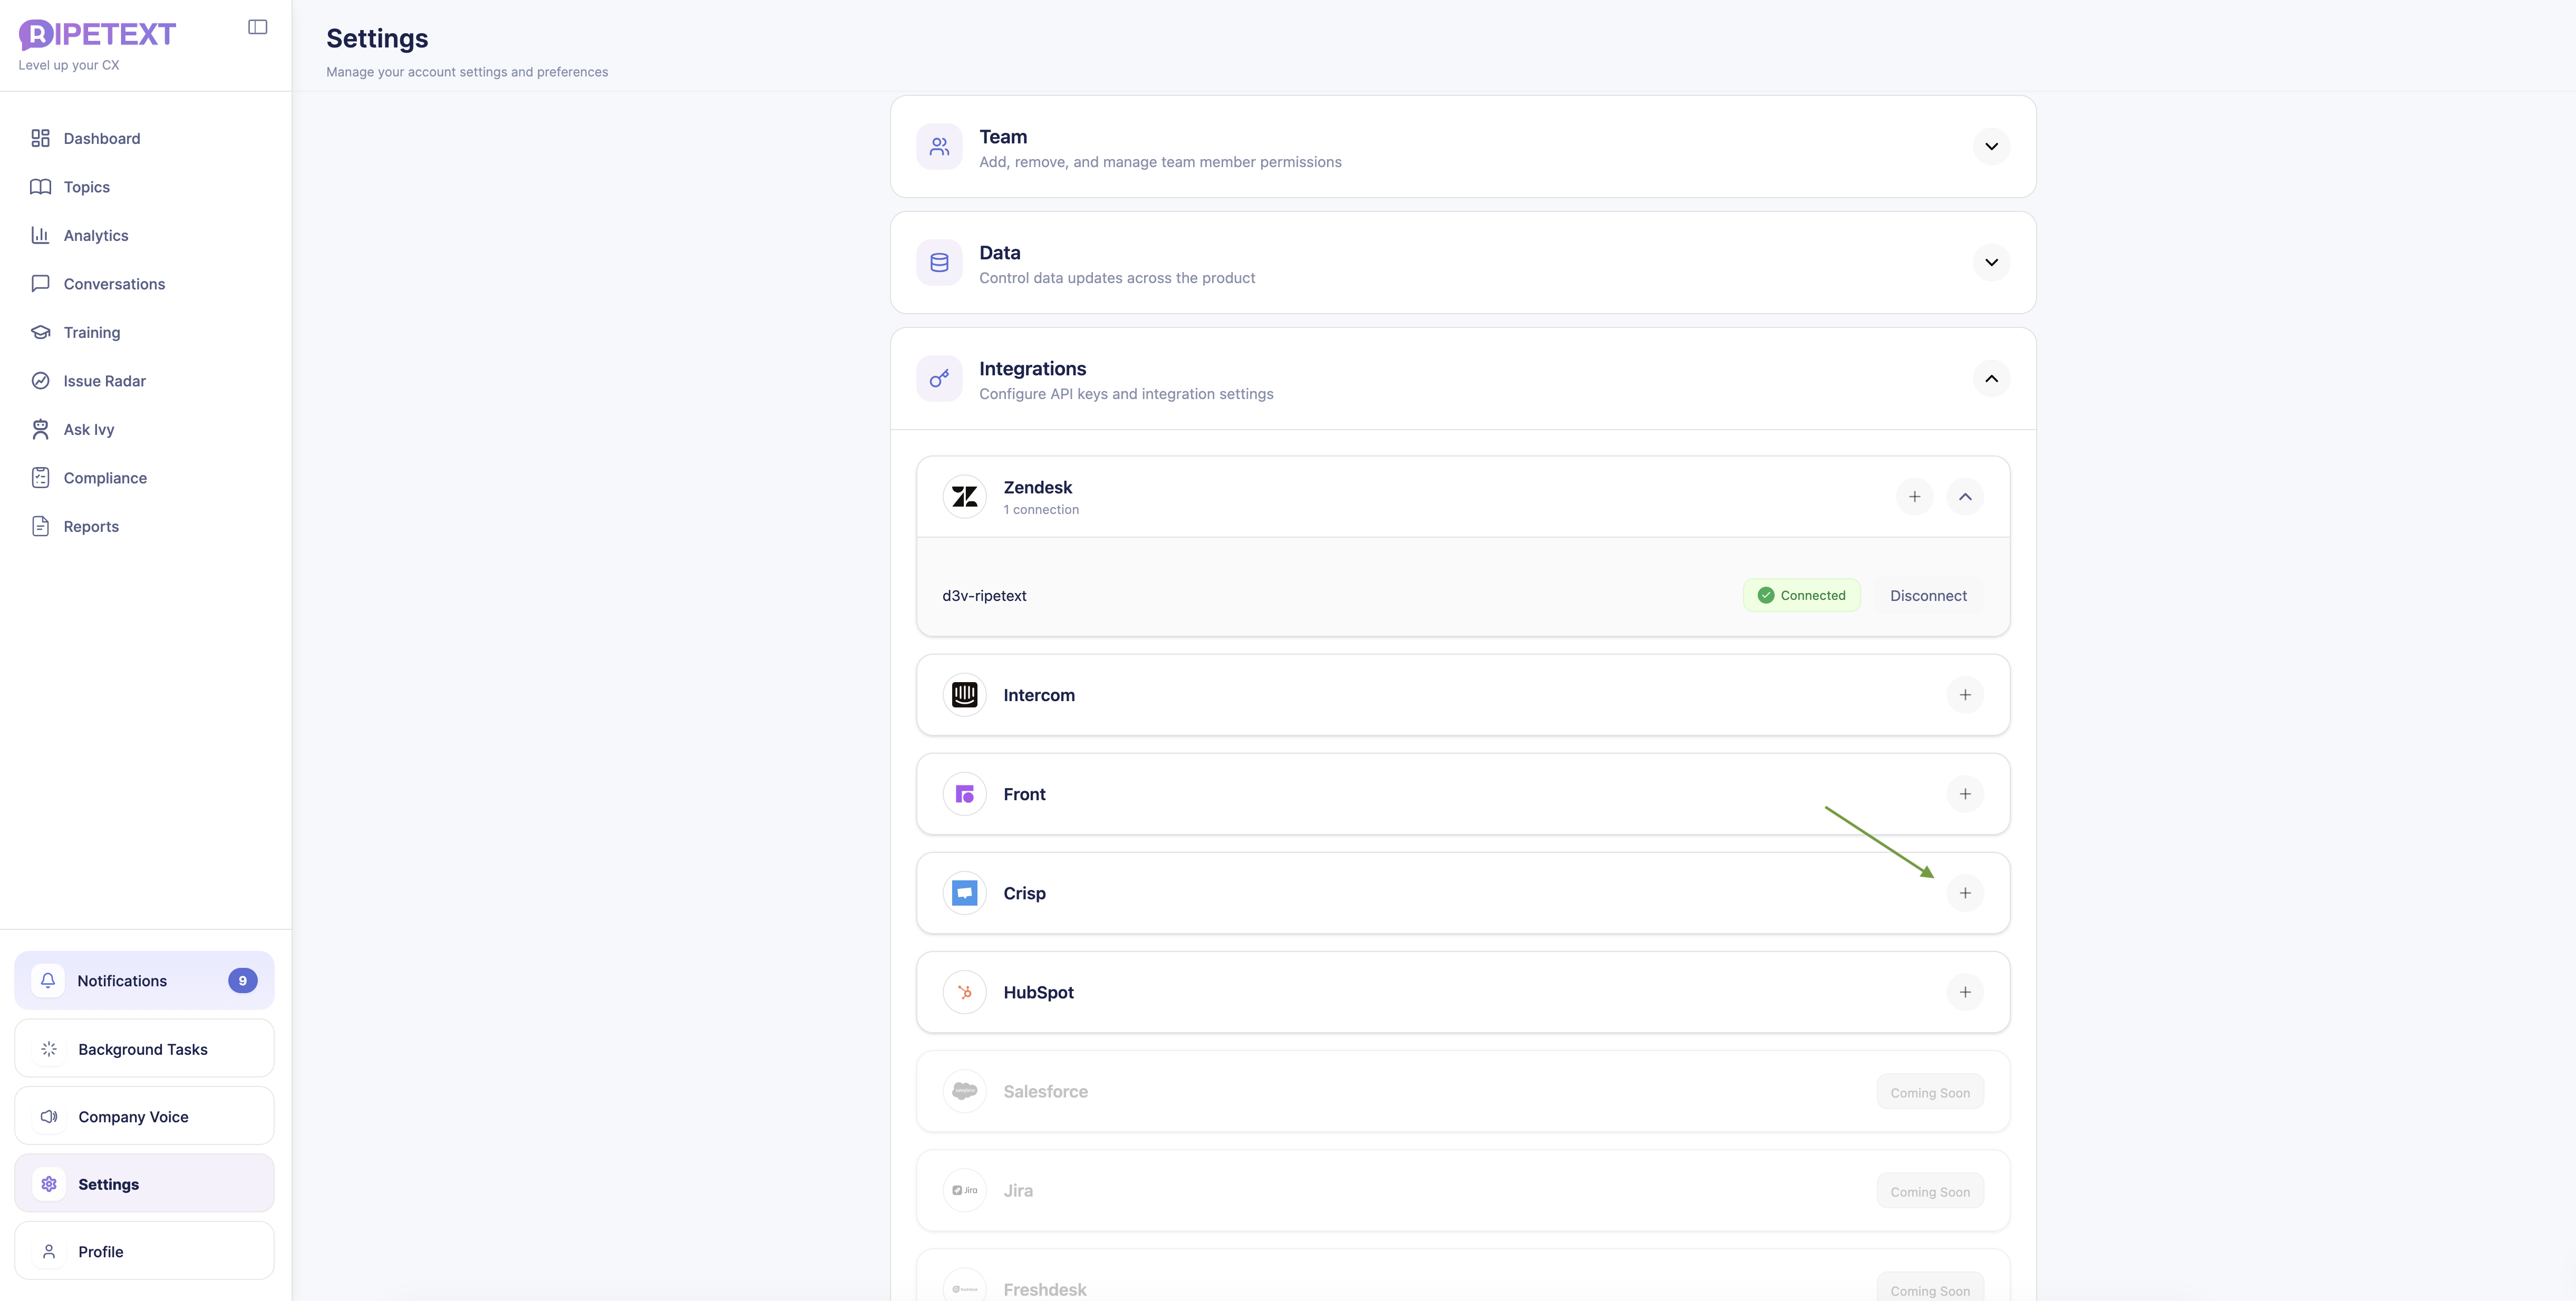Click the d3v-ripetext connection name
This screenshot has height=1301, width=2576.
coord(984,596)
